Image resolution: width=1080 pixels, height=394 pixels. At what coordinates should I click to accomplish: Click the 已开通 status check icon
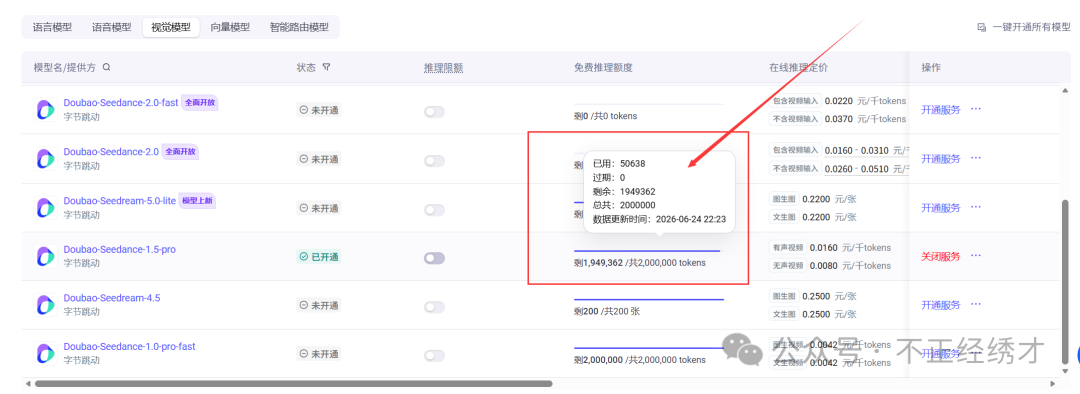304,257
